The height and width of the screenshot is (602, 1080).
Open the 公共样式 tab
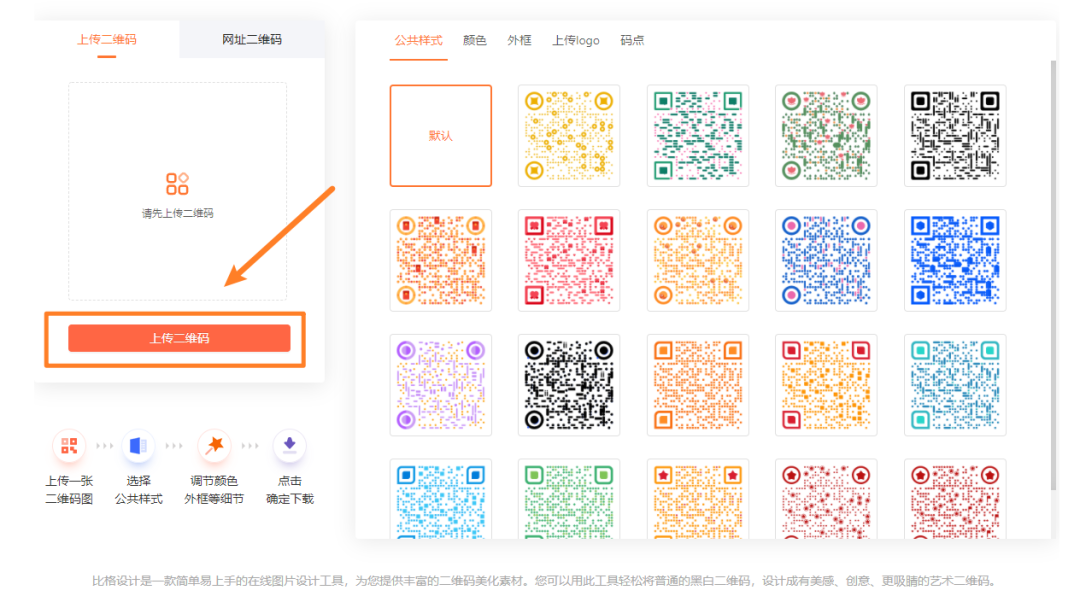click(418, 41)
